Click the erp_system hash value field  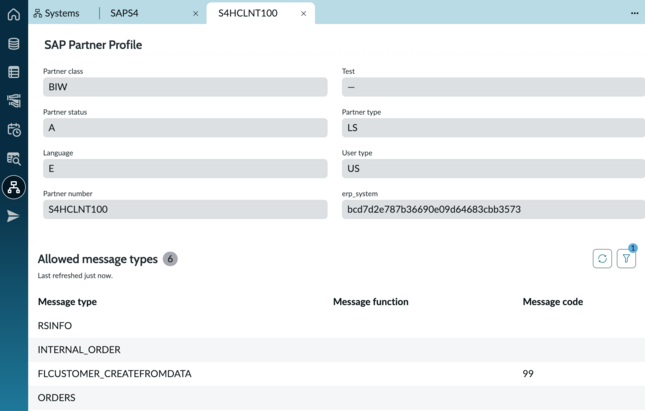493,209
